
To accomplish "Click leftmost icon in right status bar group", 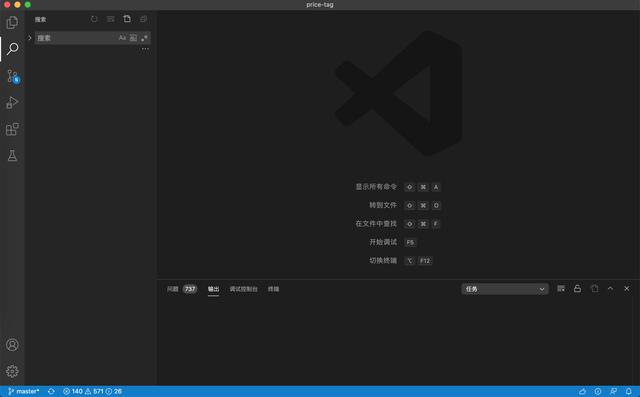I will pyautogui.click(x=582, y=391).
